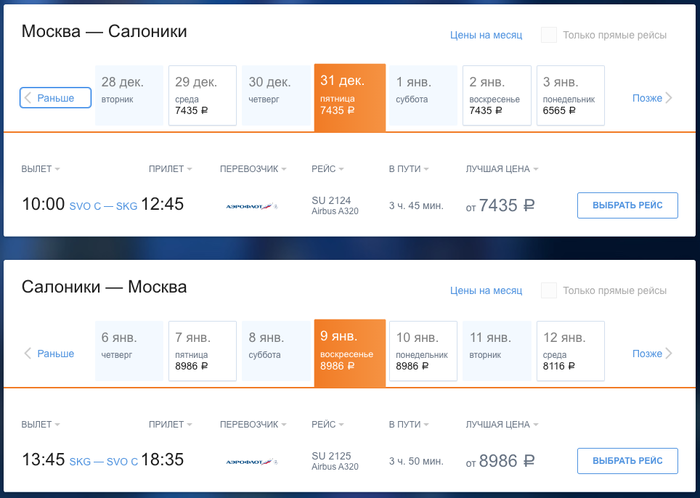Click the right arrow 'Позже' for Салоники — Москва
This screenshot has height=498, width=700.
(652, 354)
